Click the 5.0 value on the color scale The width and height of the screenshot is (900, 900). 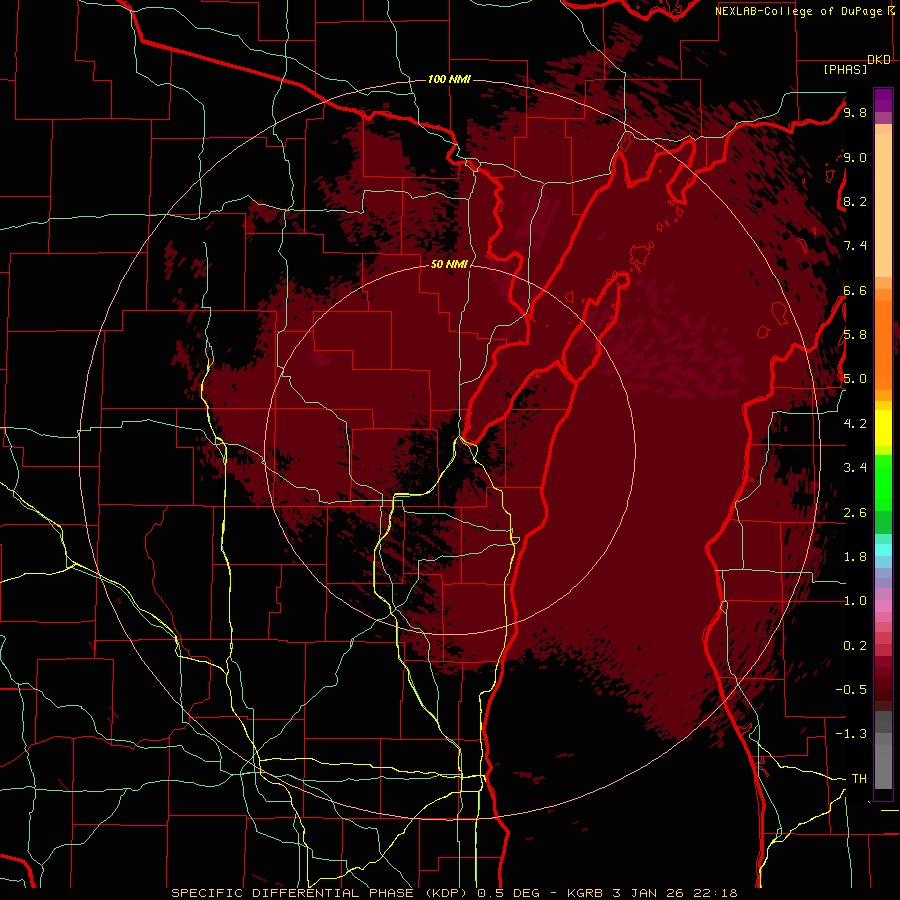855,379
